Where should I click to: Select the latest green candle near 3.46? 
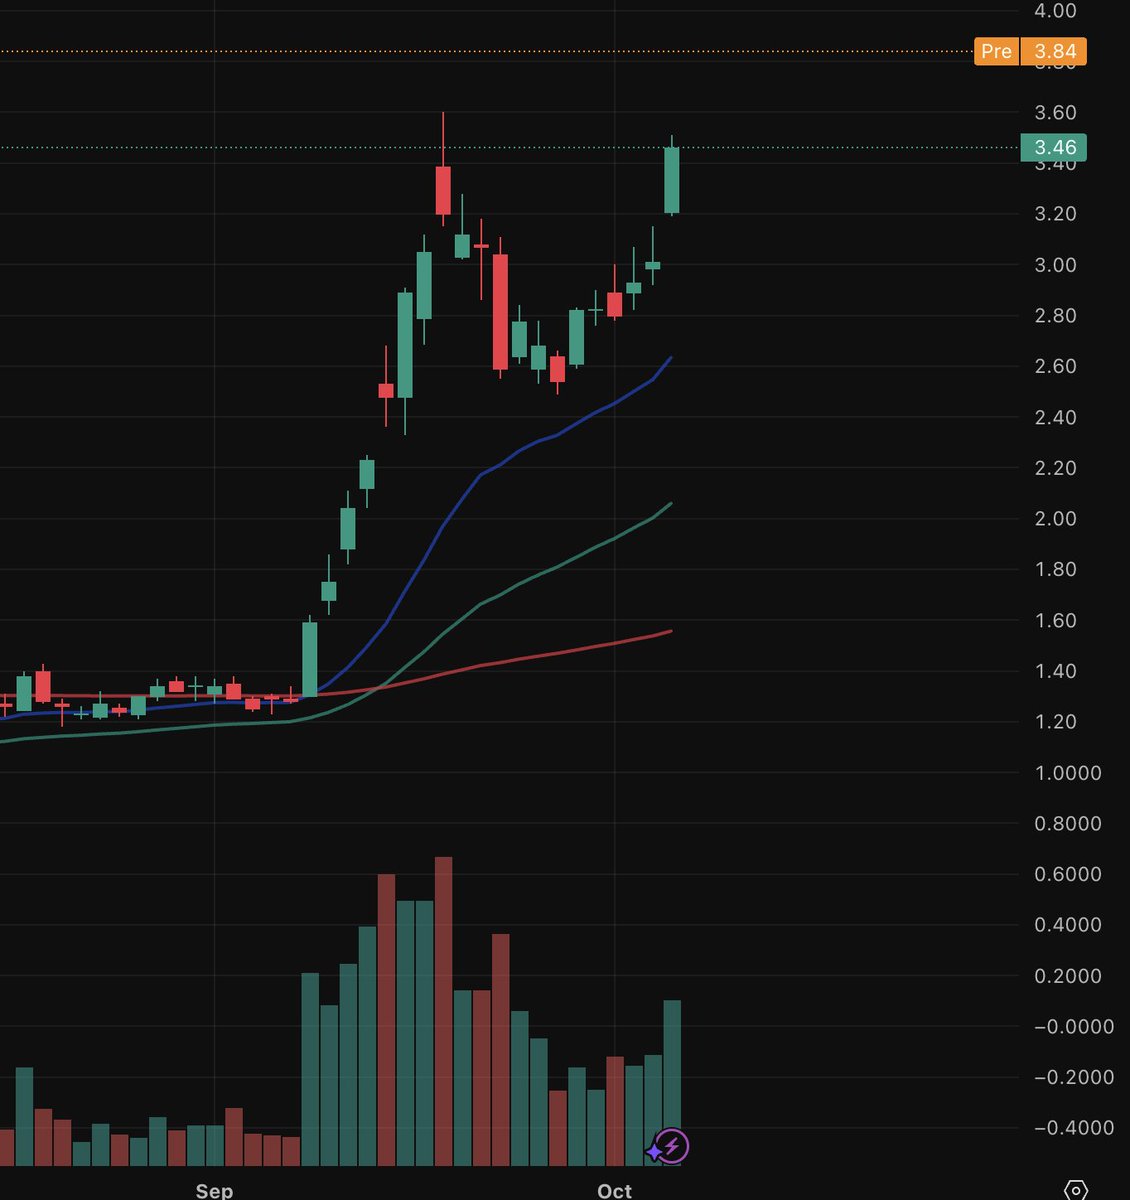coord(672,180)
